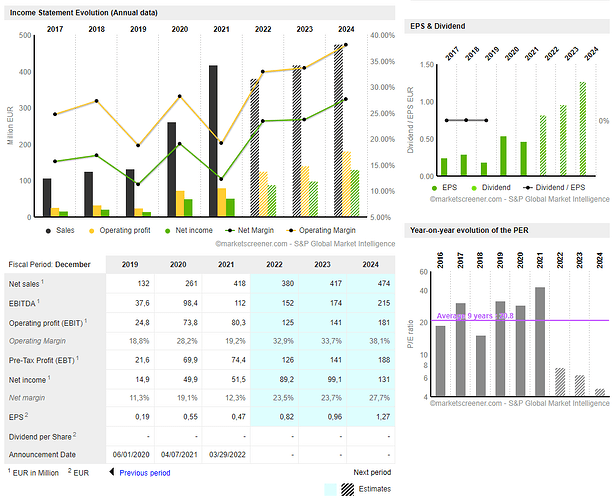Click the striped Estimates legend icon
This screenshot has height=500, width=614.
(x=348, y=489)
